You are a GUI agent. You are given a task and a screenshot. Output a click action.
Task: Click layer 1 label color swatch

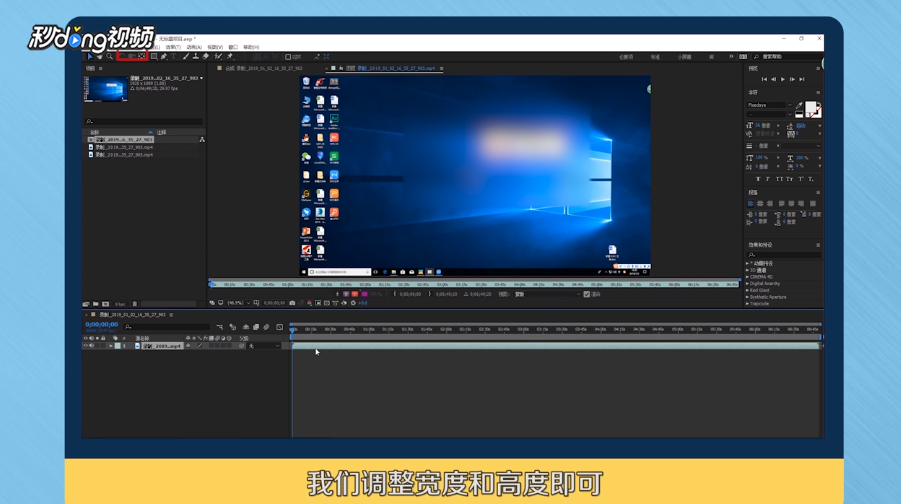click(x=118, y=346)
